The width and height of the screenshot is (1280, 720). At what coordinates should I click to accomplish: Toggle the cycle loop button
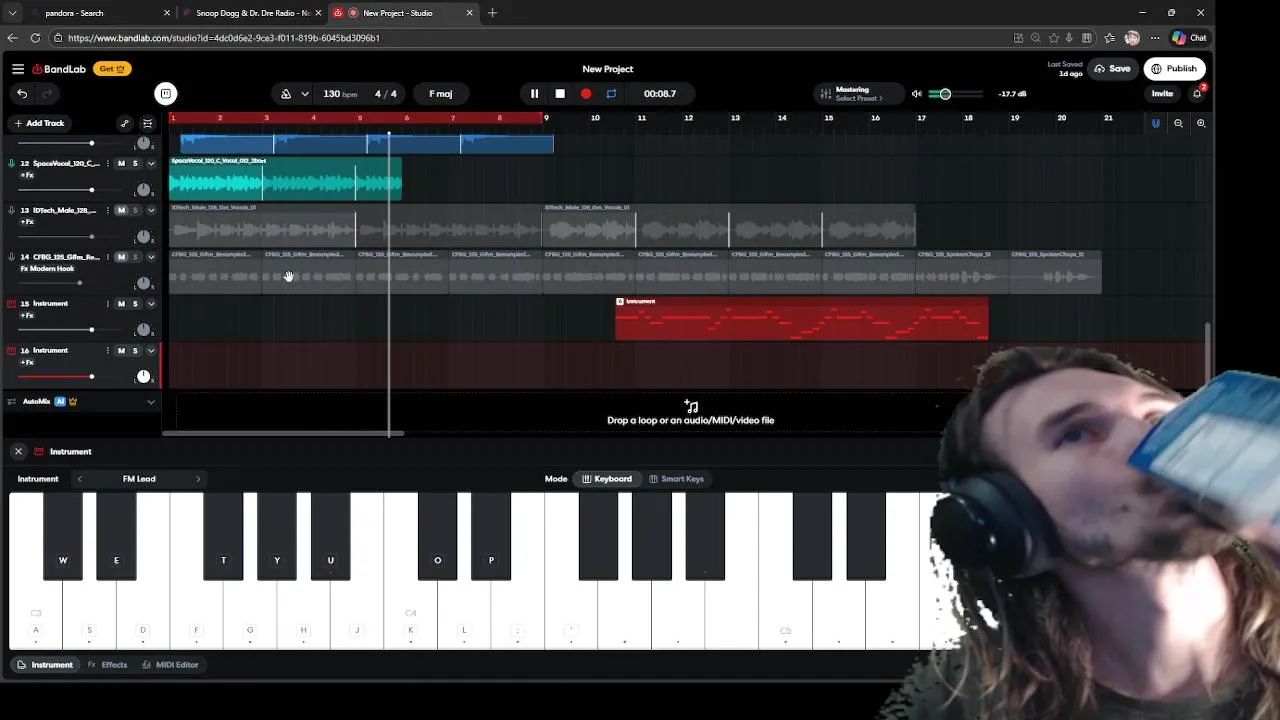[611, 94]
